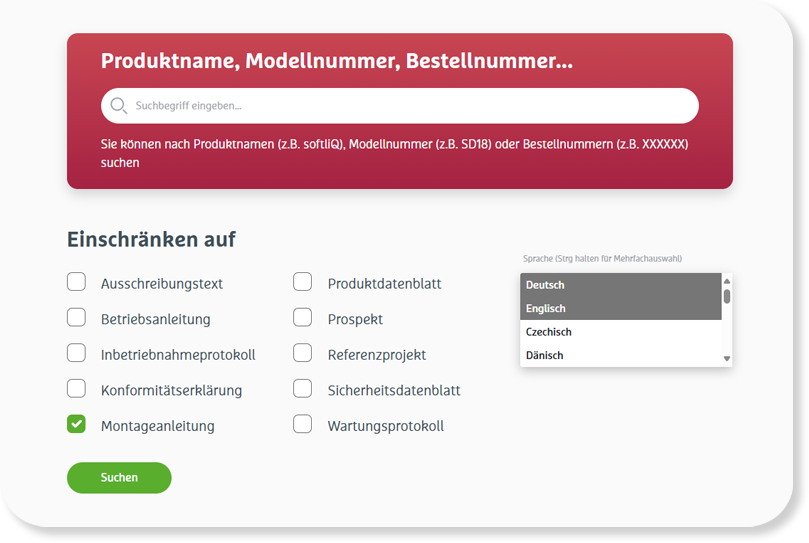Enable the Produktdatenblatt filter checkbox
Screen dimensions: 809x543
coord(303,282)
